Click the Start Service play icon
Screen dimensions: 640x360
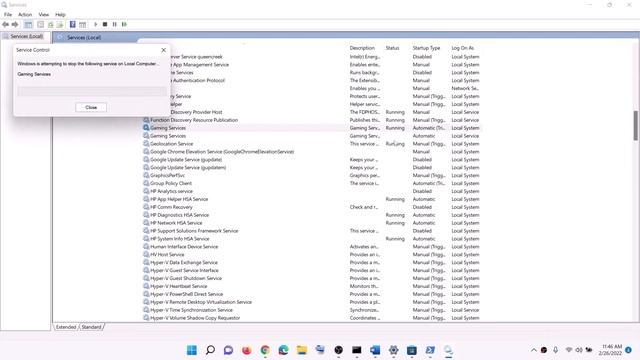(96, 24)
